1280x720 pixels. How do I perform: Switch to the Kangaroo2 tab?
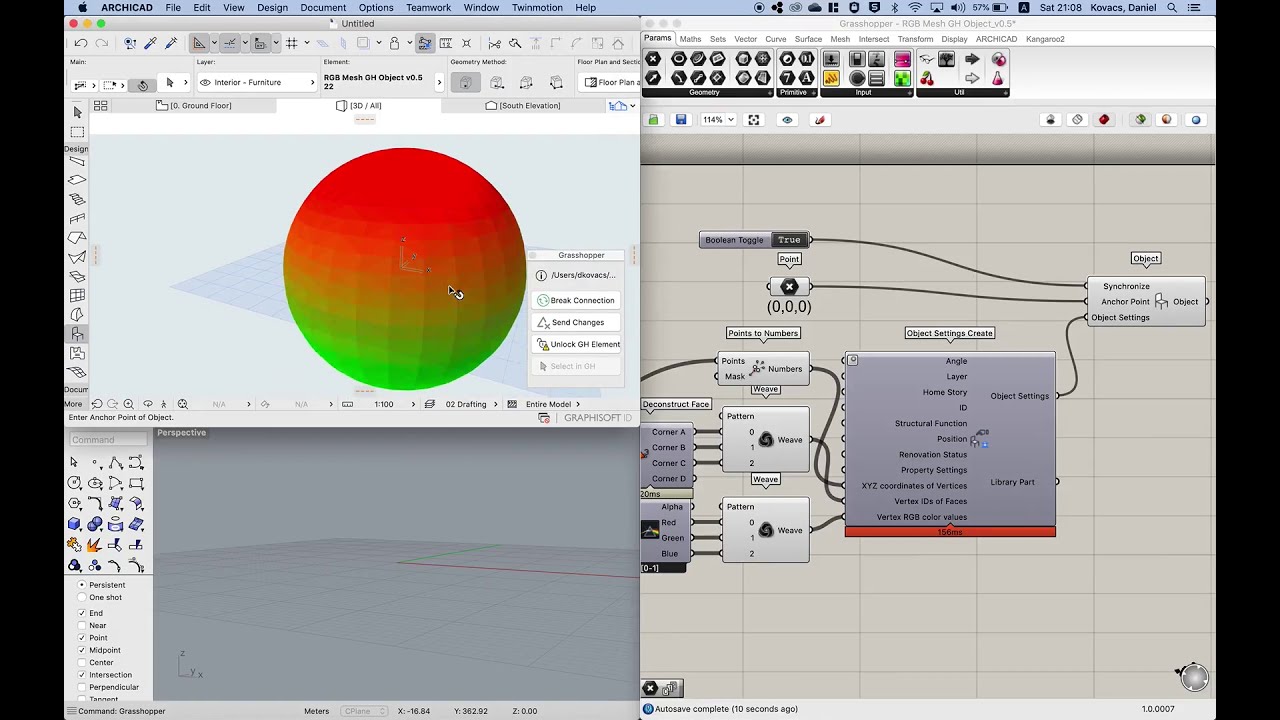[x=1045, y=39]
